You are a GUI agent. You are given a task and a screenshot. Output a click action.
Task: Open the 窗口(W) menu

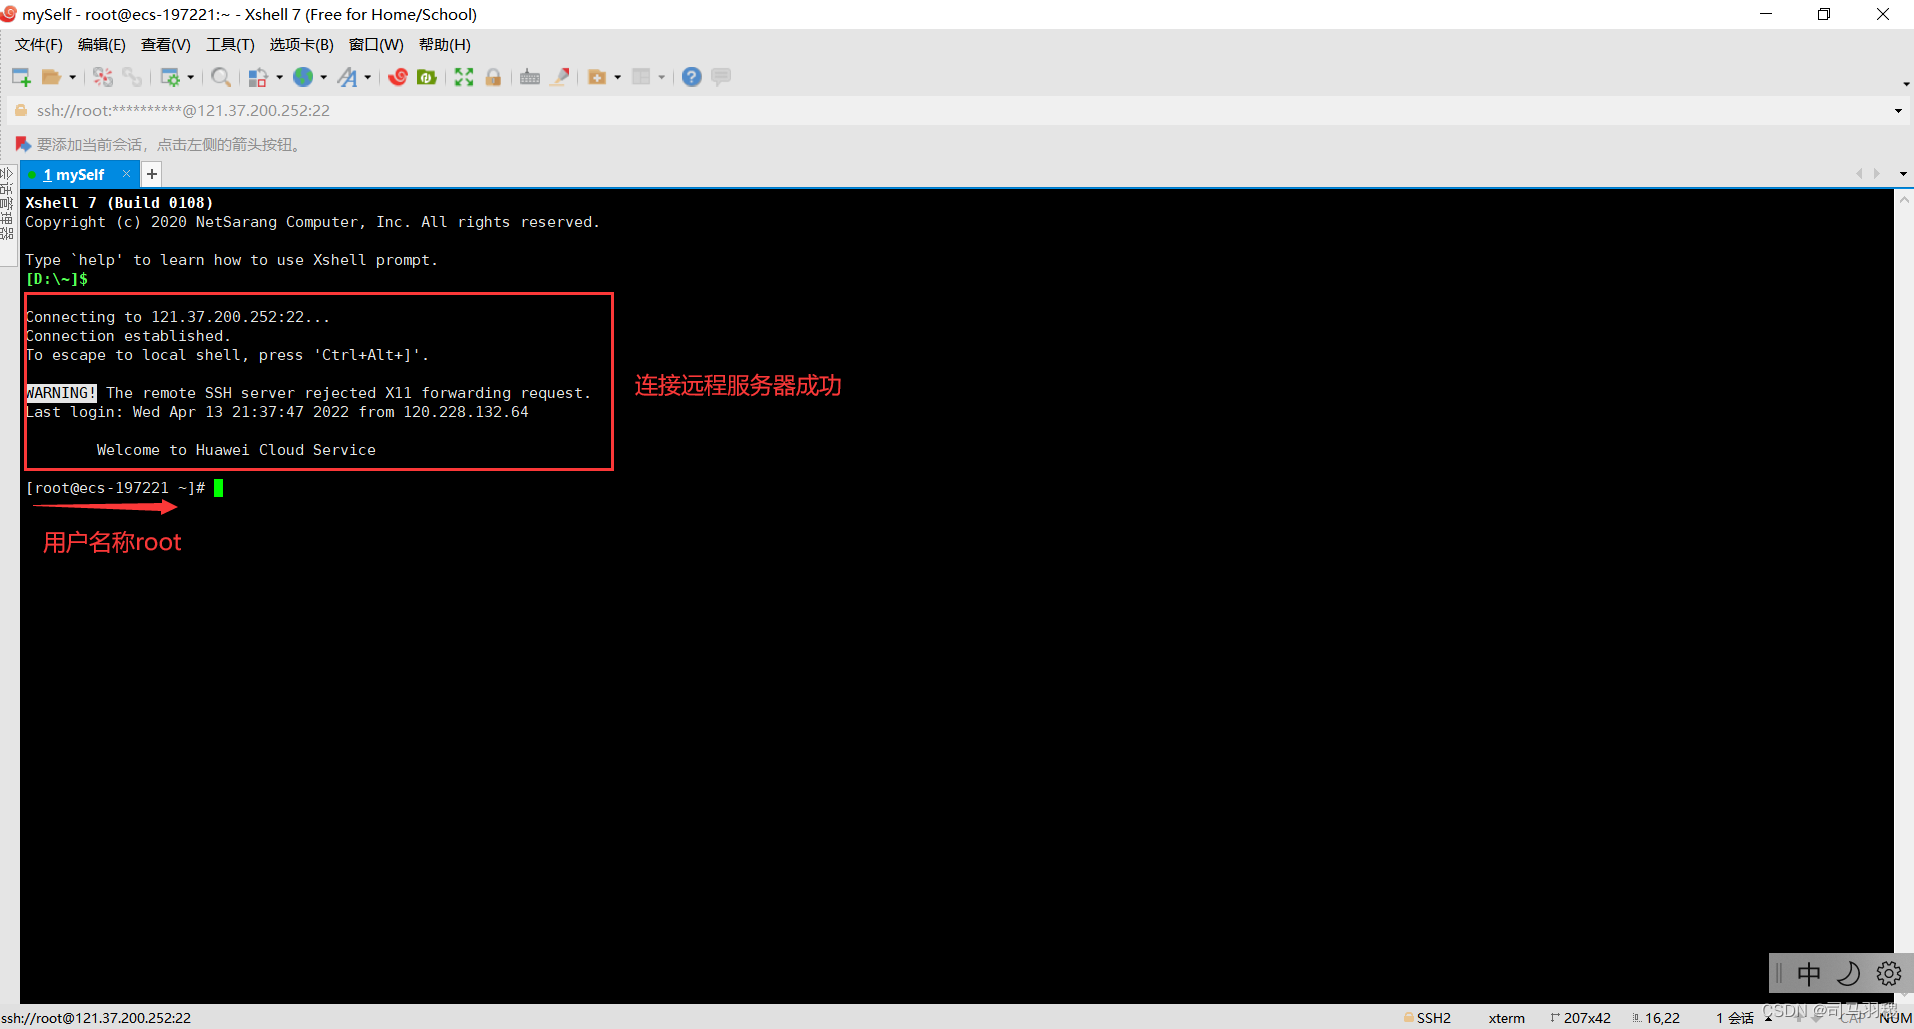coord(376,45)
